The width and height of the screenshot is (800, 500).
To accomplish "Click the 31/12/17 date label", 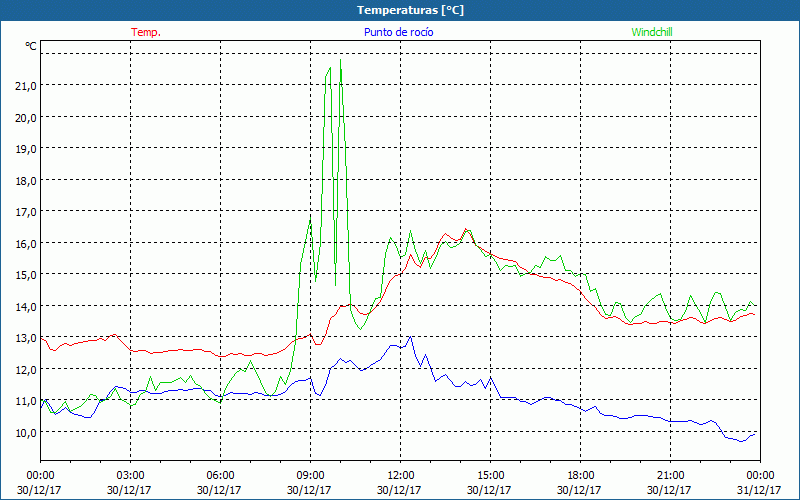I will coord(759,490).
